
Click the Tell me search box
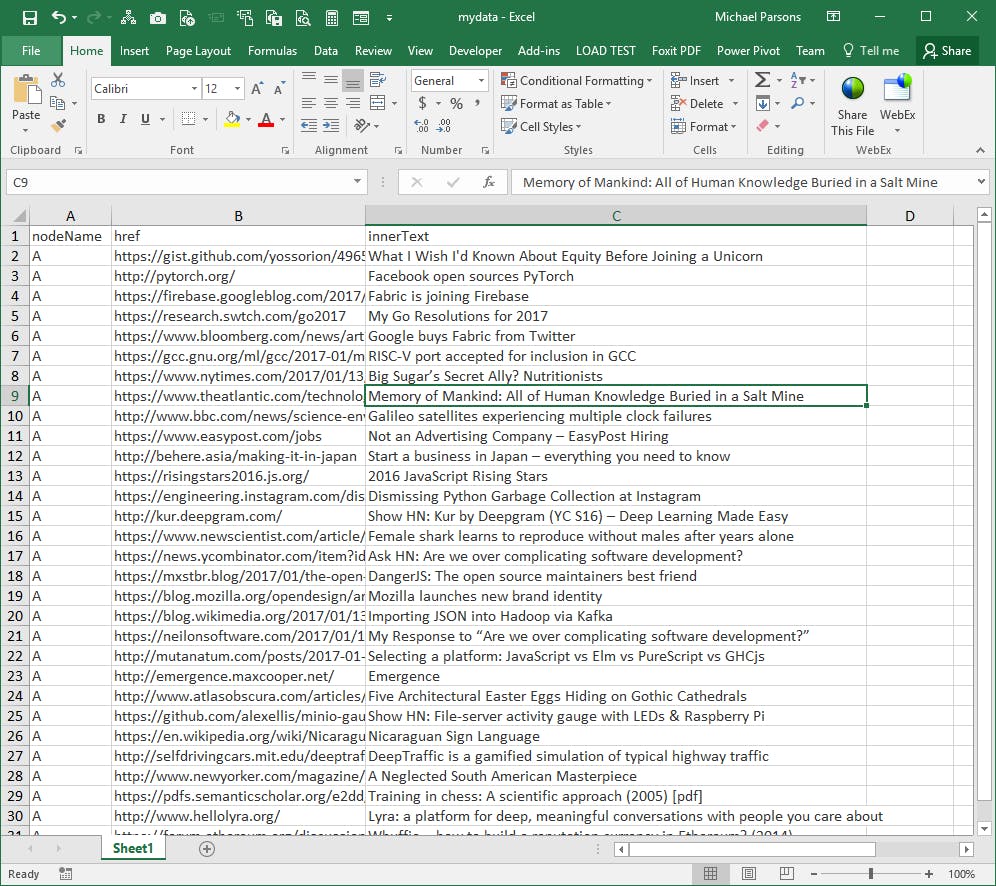click(x=881, y=50)
